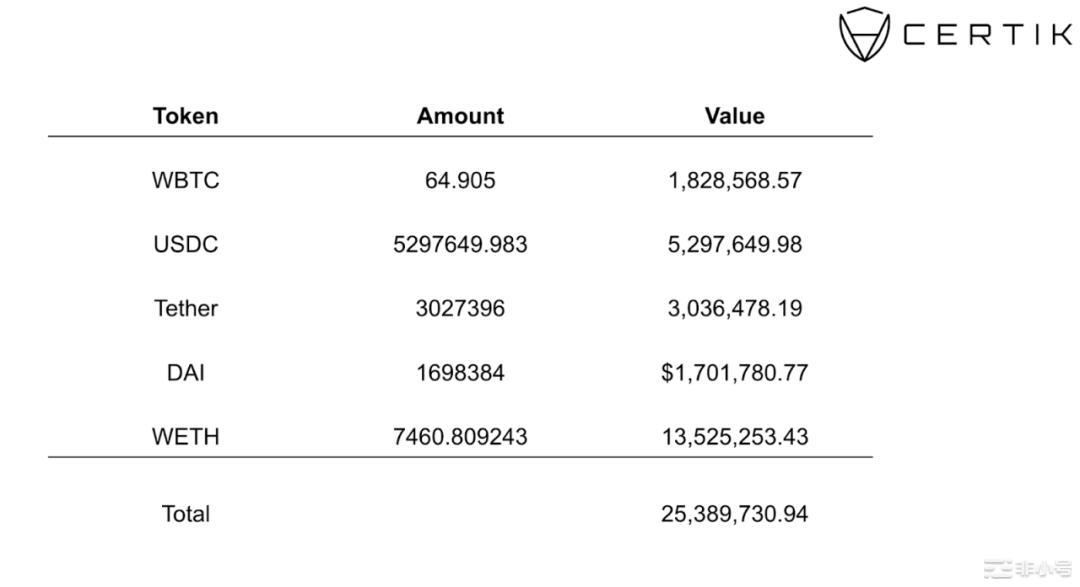Image resolution: width=1080 pixels, height=587 pixels.
Task: Select the WETH token cell
Action: click(x=185, y=436)
